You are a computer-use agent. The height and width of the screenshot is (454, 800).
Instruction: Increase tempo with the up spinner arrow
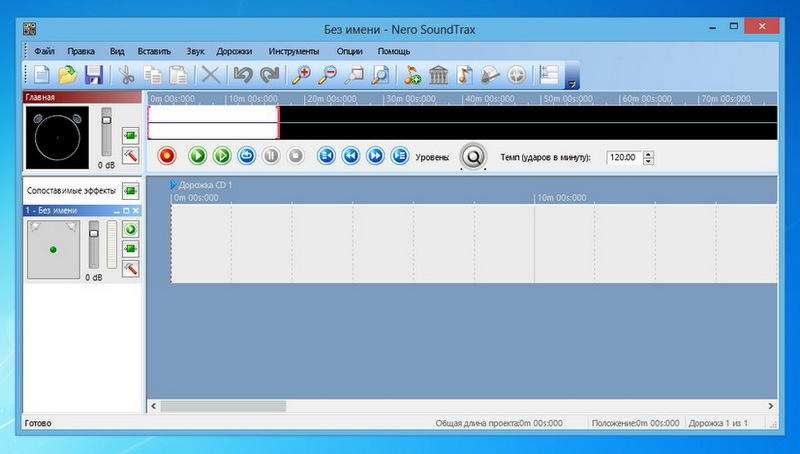(x=648, y=154)
